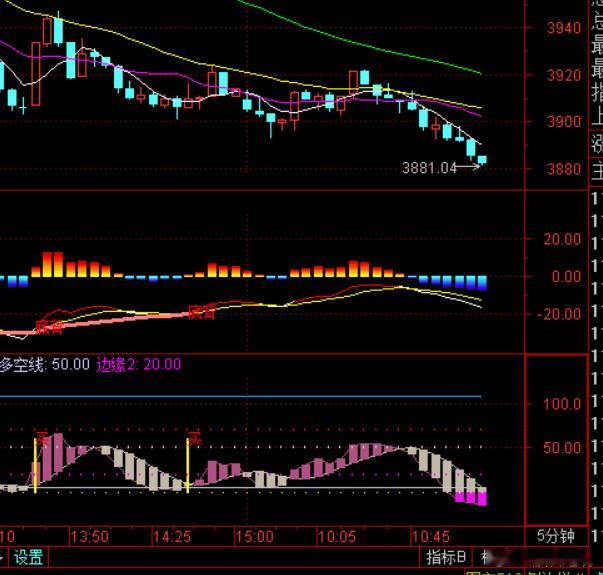
Task: Click the 100.0 lower indicator axis value
Action: (562, 404)
